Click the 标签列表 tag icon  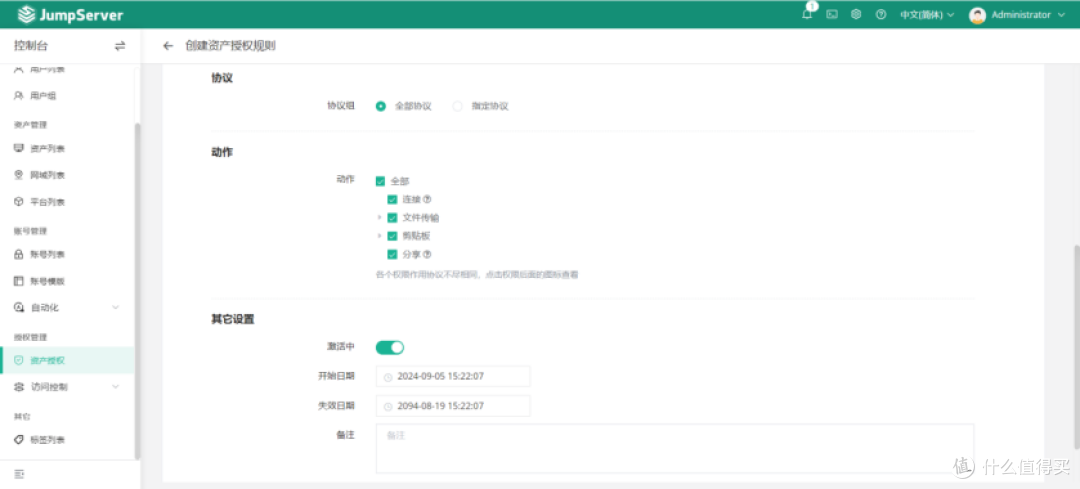pyautogui.click(x=19, y=440)
